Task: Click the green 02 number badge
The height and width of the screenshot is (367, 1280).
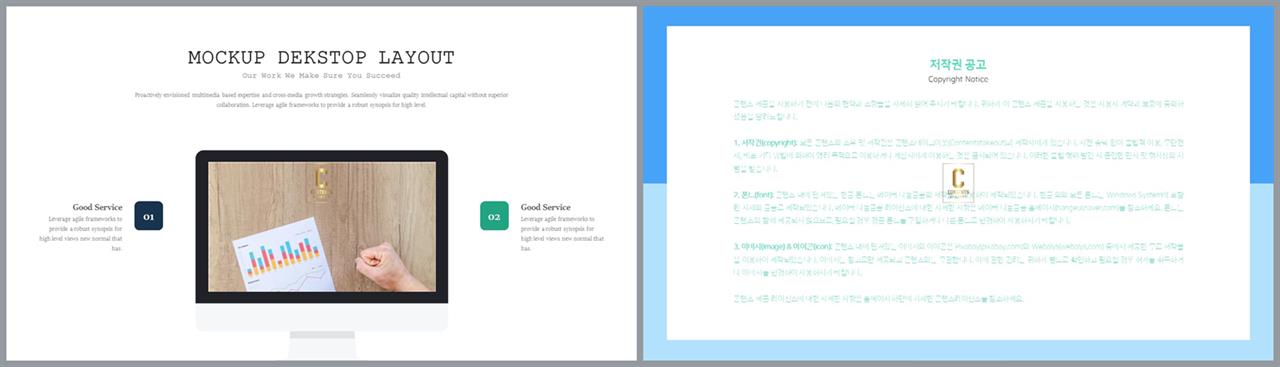Action: coord(494,216)
